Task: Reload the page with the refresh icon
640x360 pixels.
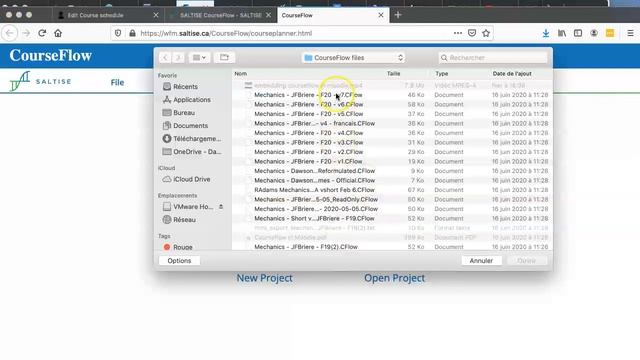Action: click(x=42, y=33)
